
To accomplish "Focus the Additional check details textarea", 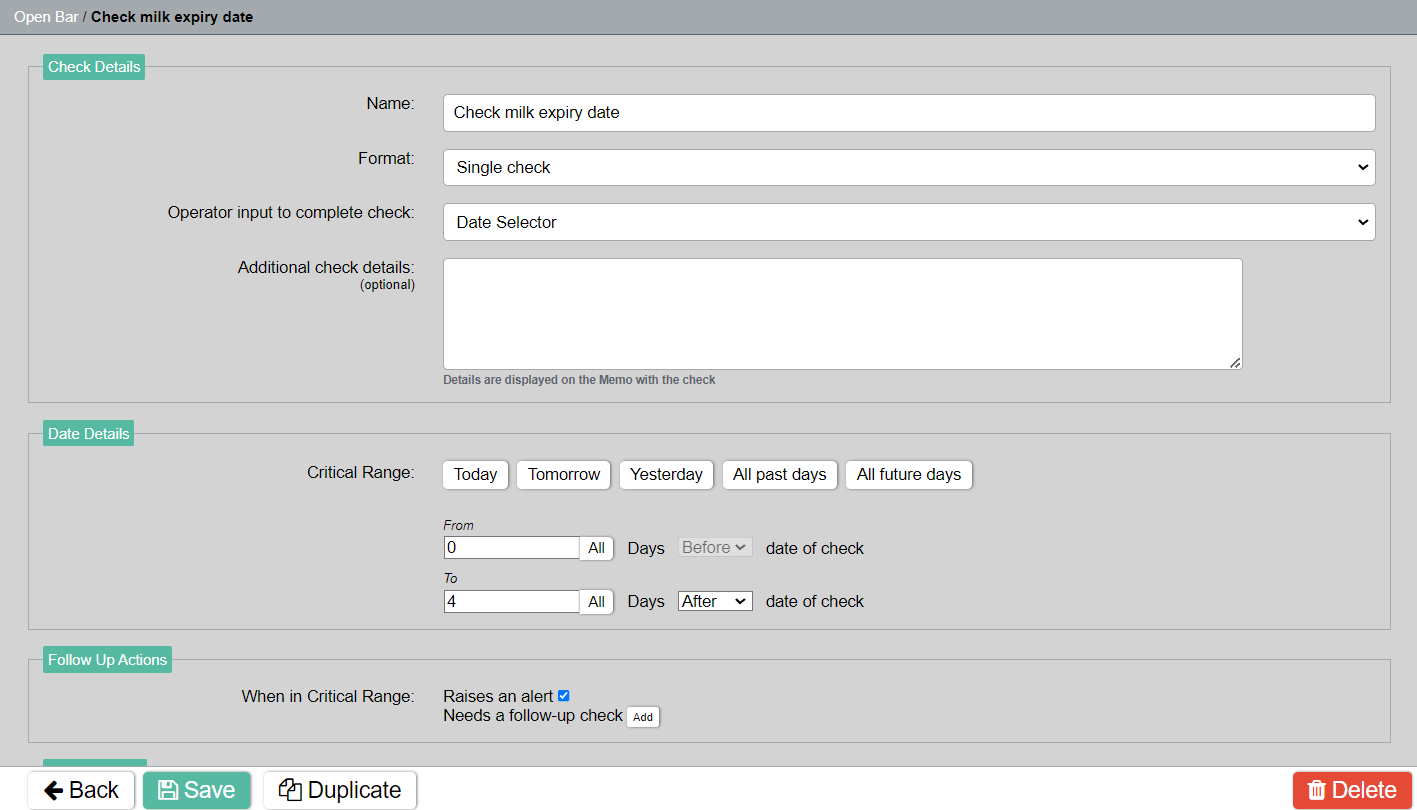I will tap(842, 314).
